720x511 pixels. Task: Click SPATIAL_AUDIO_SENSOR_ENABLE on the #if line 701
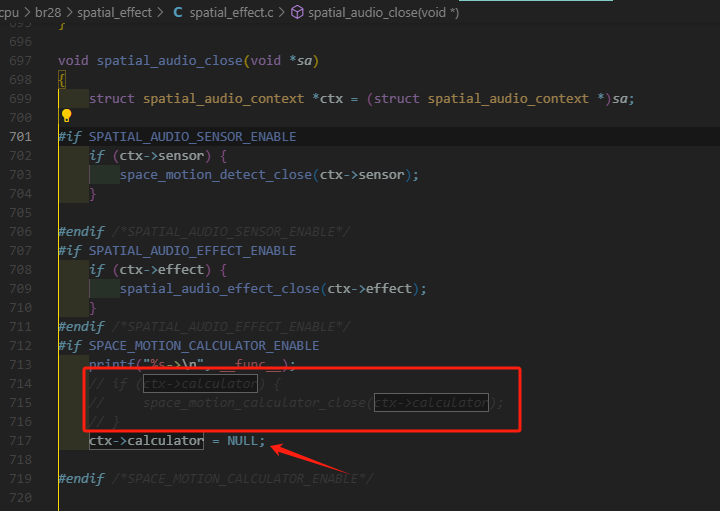[192, 137]
